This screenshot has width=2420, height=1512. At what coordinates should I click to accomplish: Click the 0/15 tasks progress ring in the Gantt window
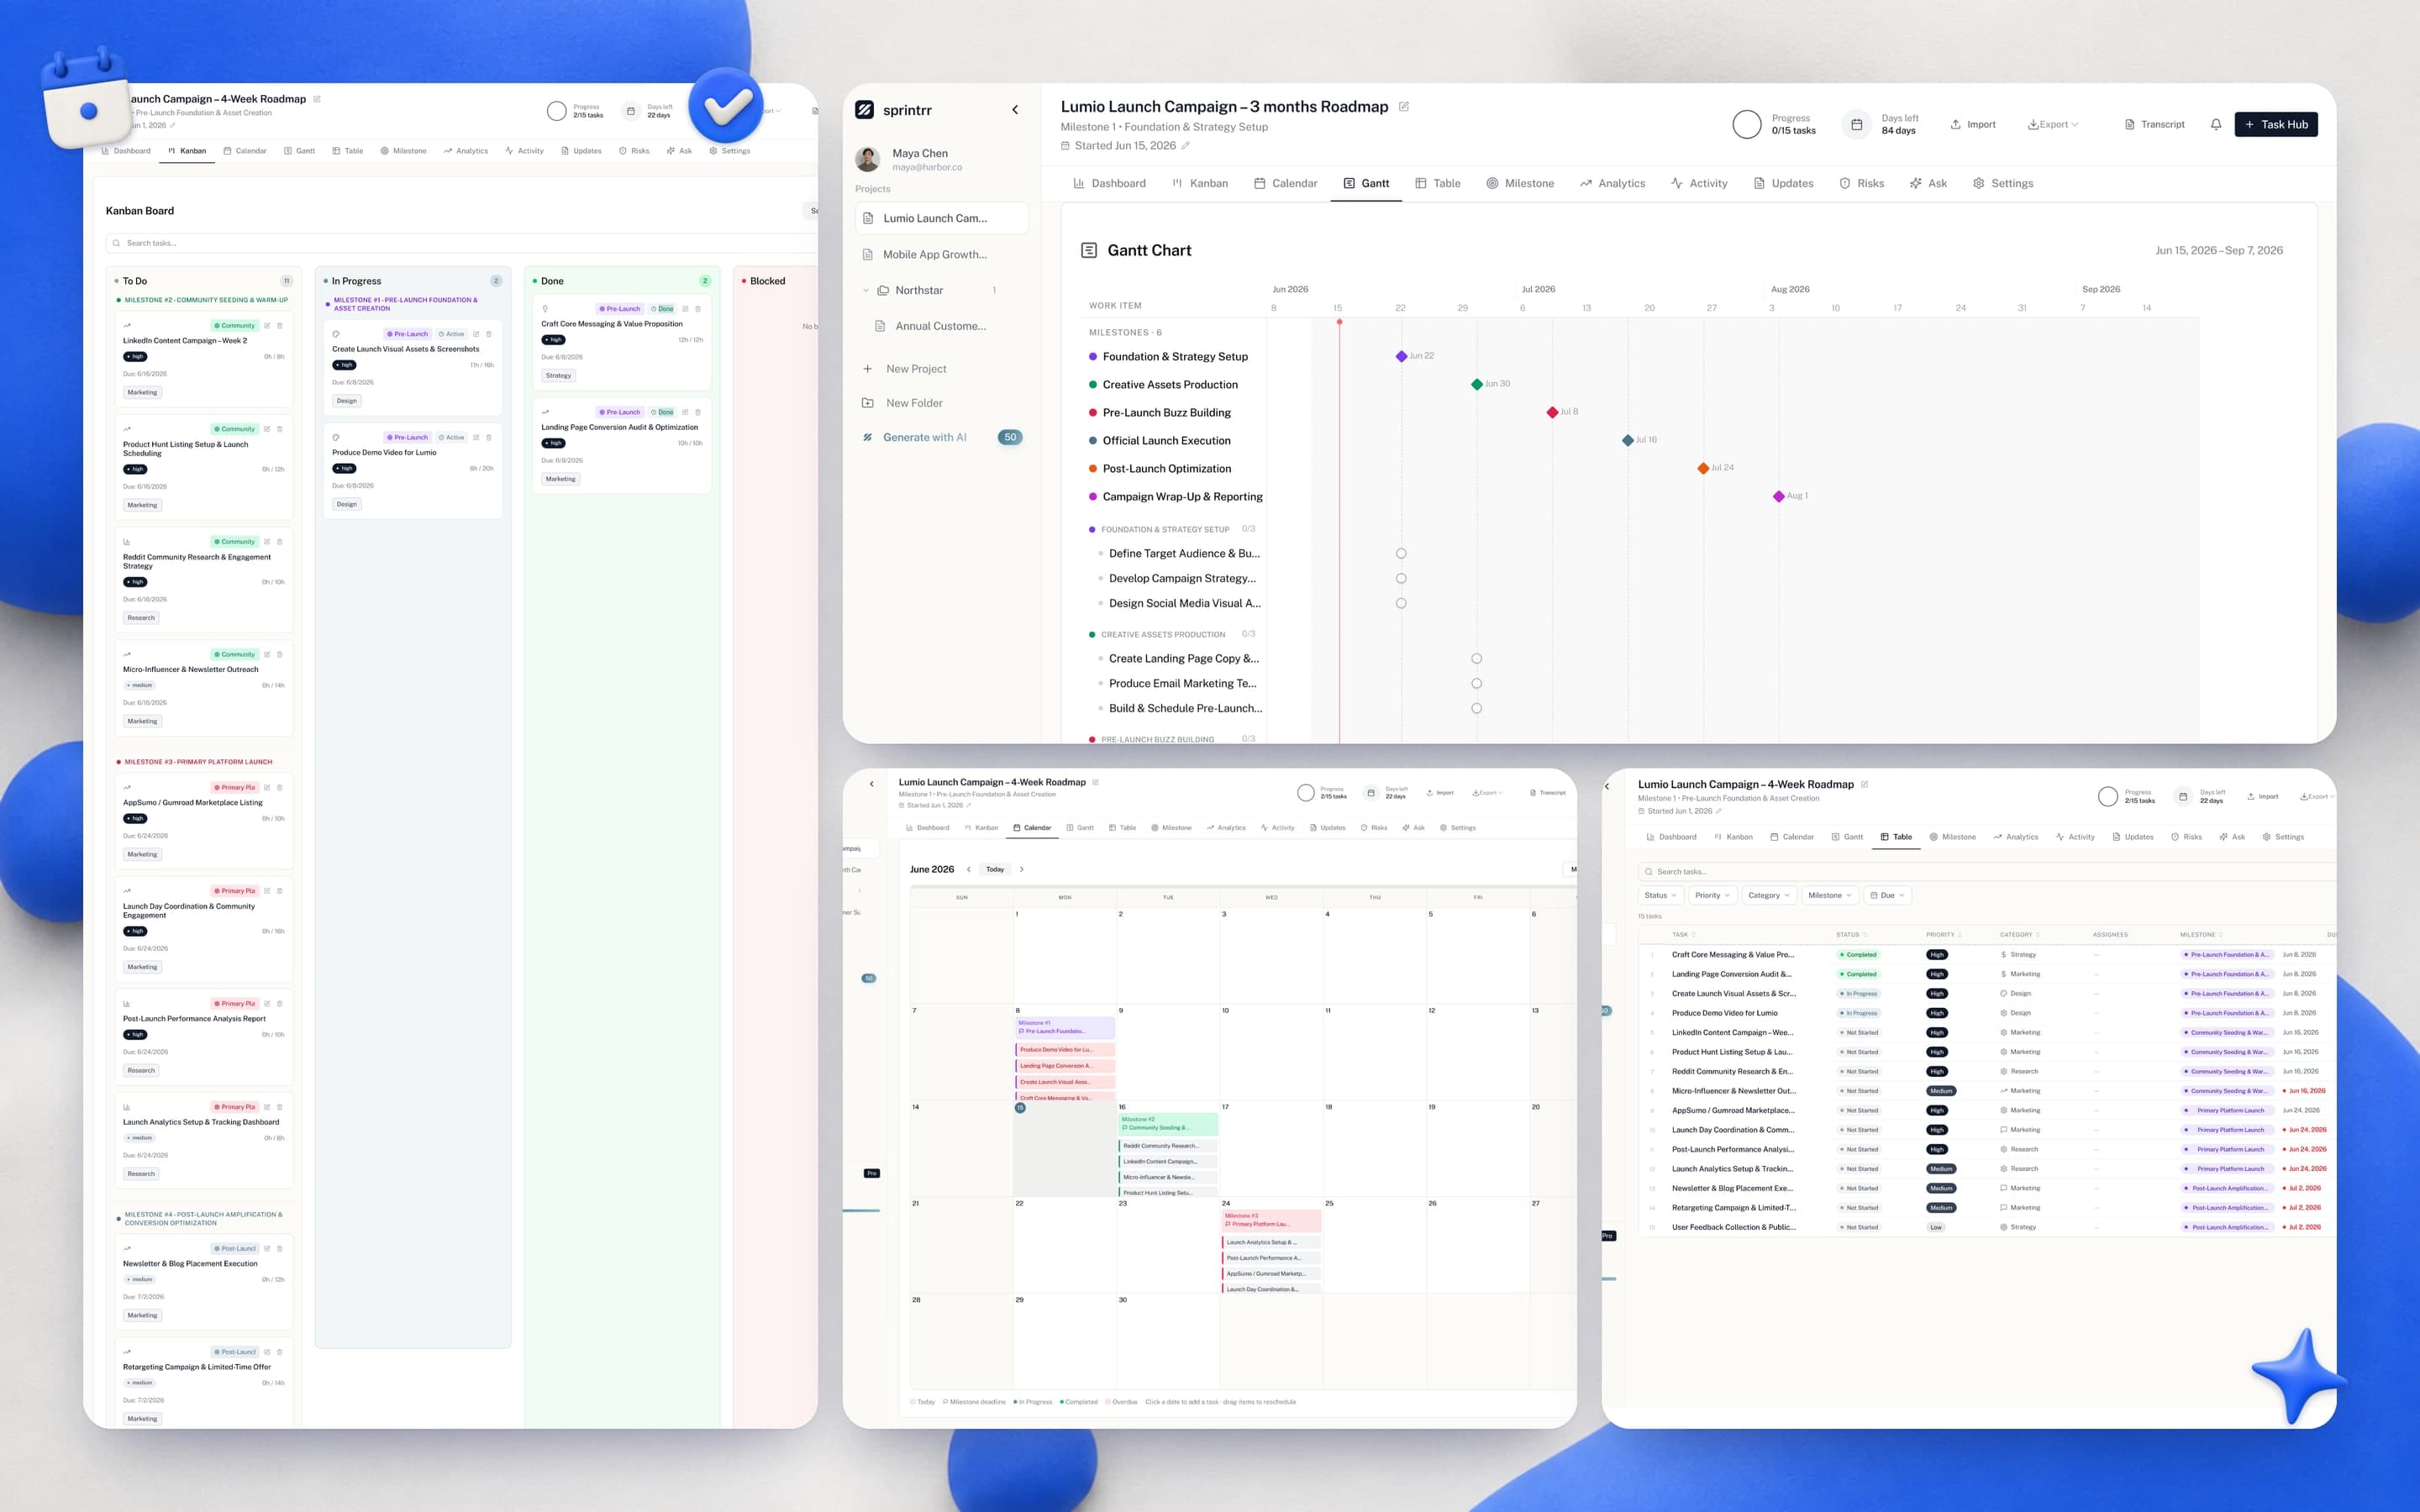click(1747, 124)
